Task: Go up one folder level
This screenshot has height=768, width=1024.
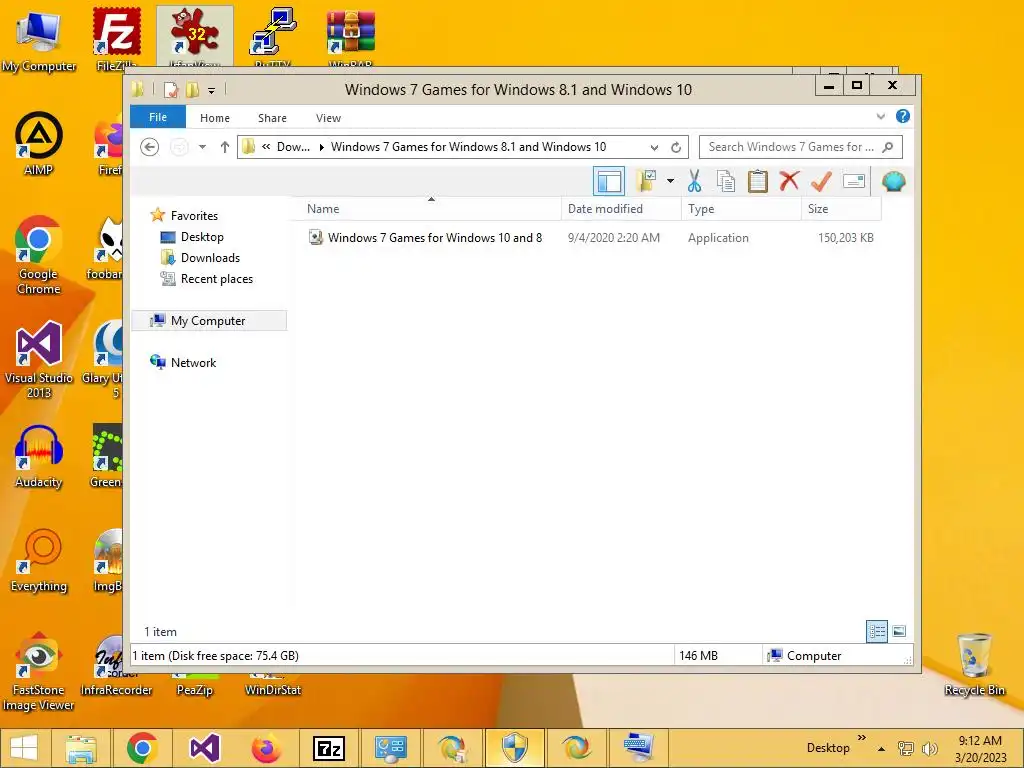Action: tap(225, 147)
